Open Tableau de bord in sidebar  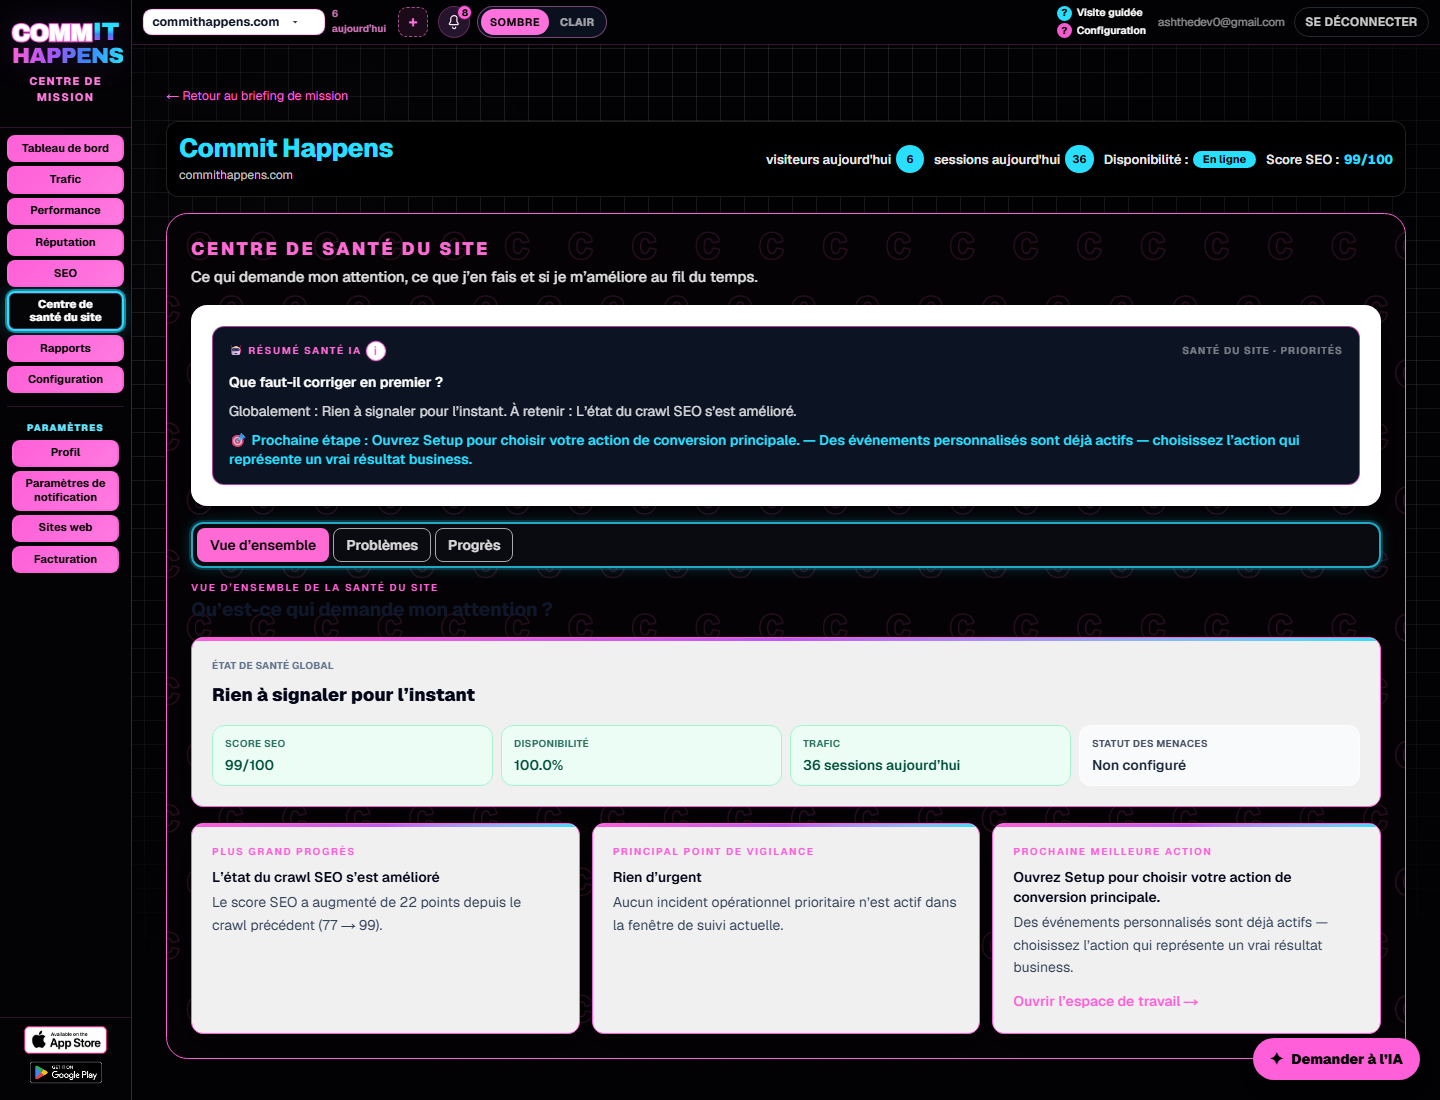pyautogui.click(x=65, y=148)
